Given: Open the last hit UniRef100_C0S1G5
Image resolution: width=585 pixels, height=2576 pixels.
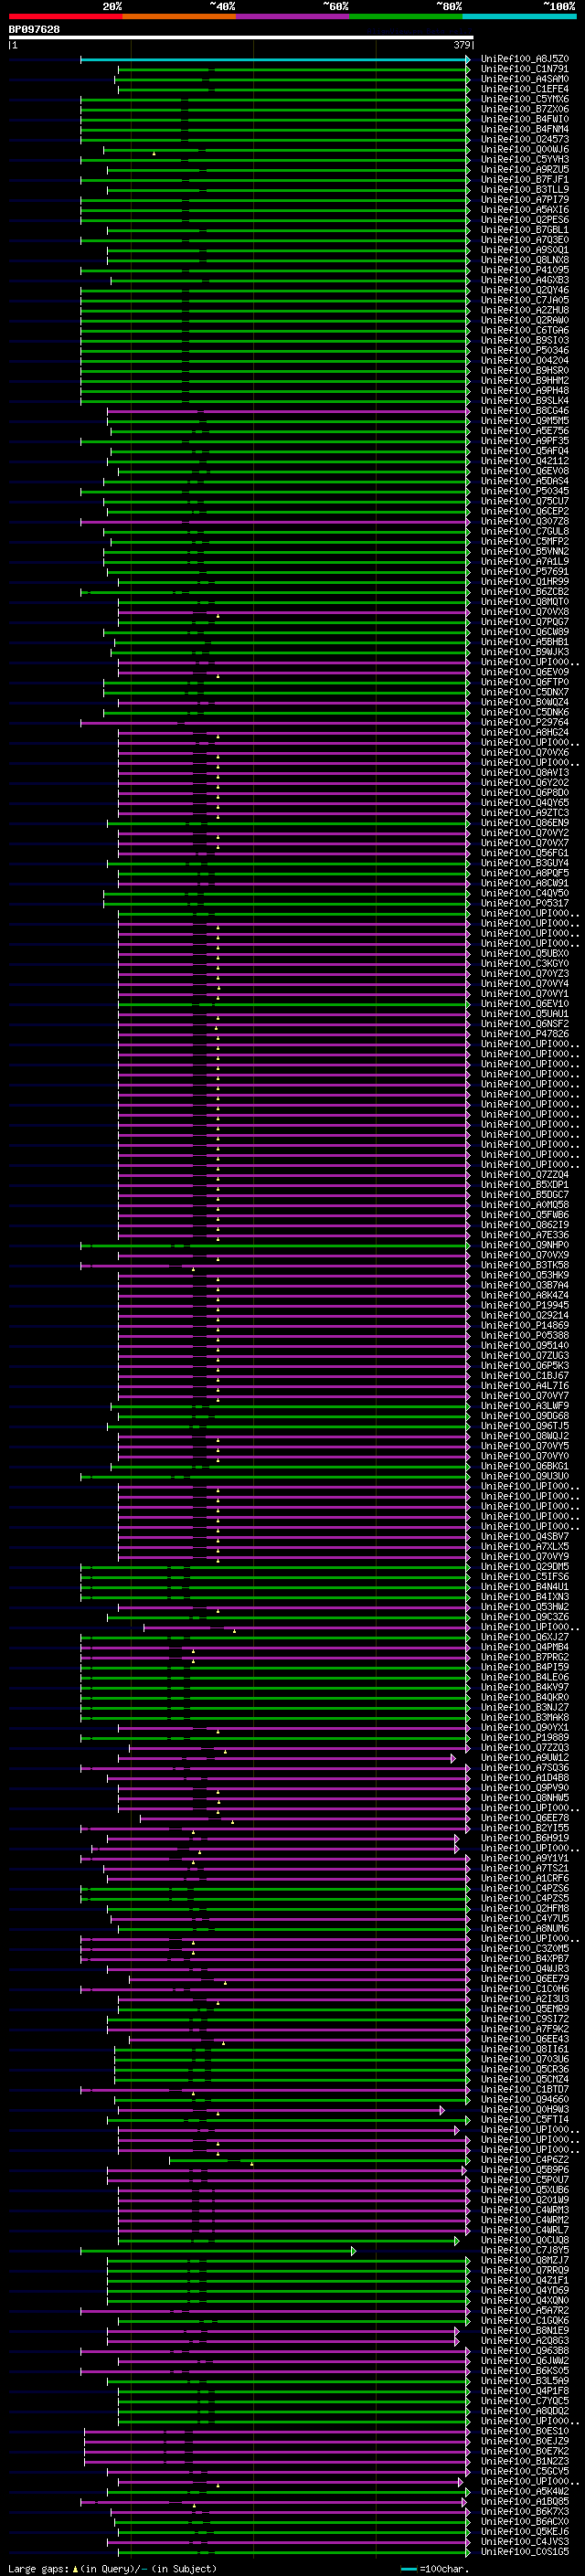Looking at the screenshot, I should pyautogui.click(x=524, y=2551).
